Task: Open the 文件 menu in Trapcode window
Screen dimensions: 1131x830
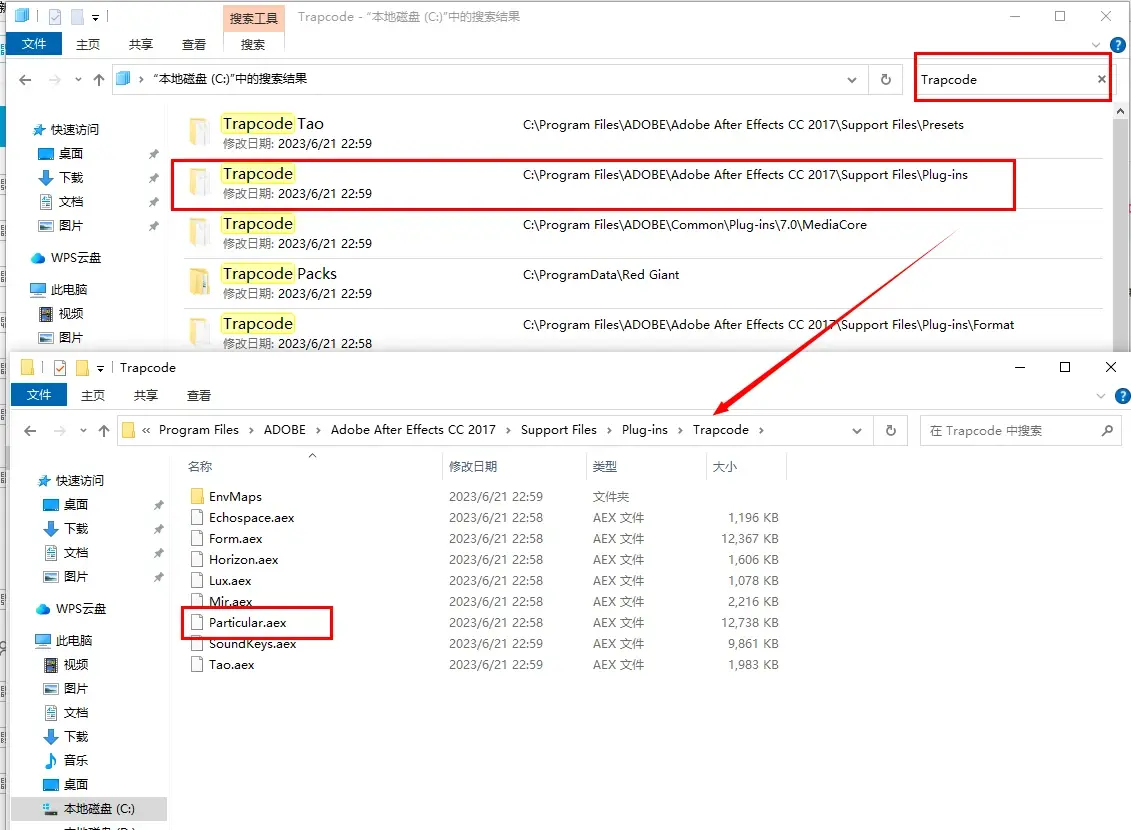Action: (x=39, y=395)
